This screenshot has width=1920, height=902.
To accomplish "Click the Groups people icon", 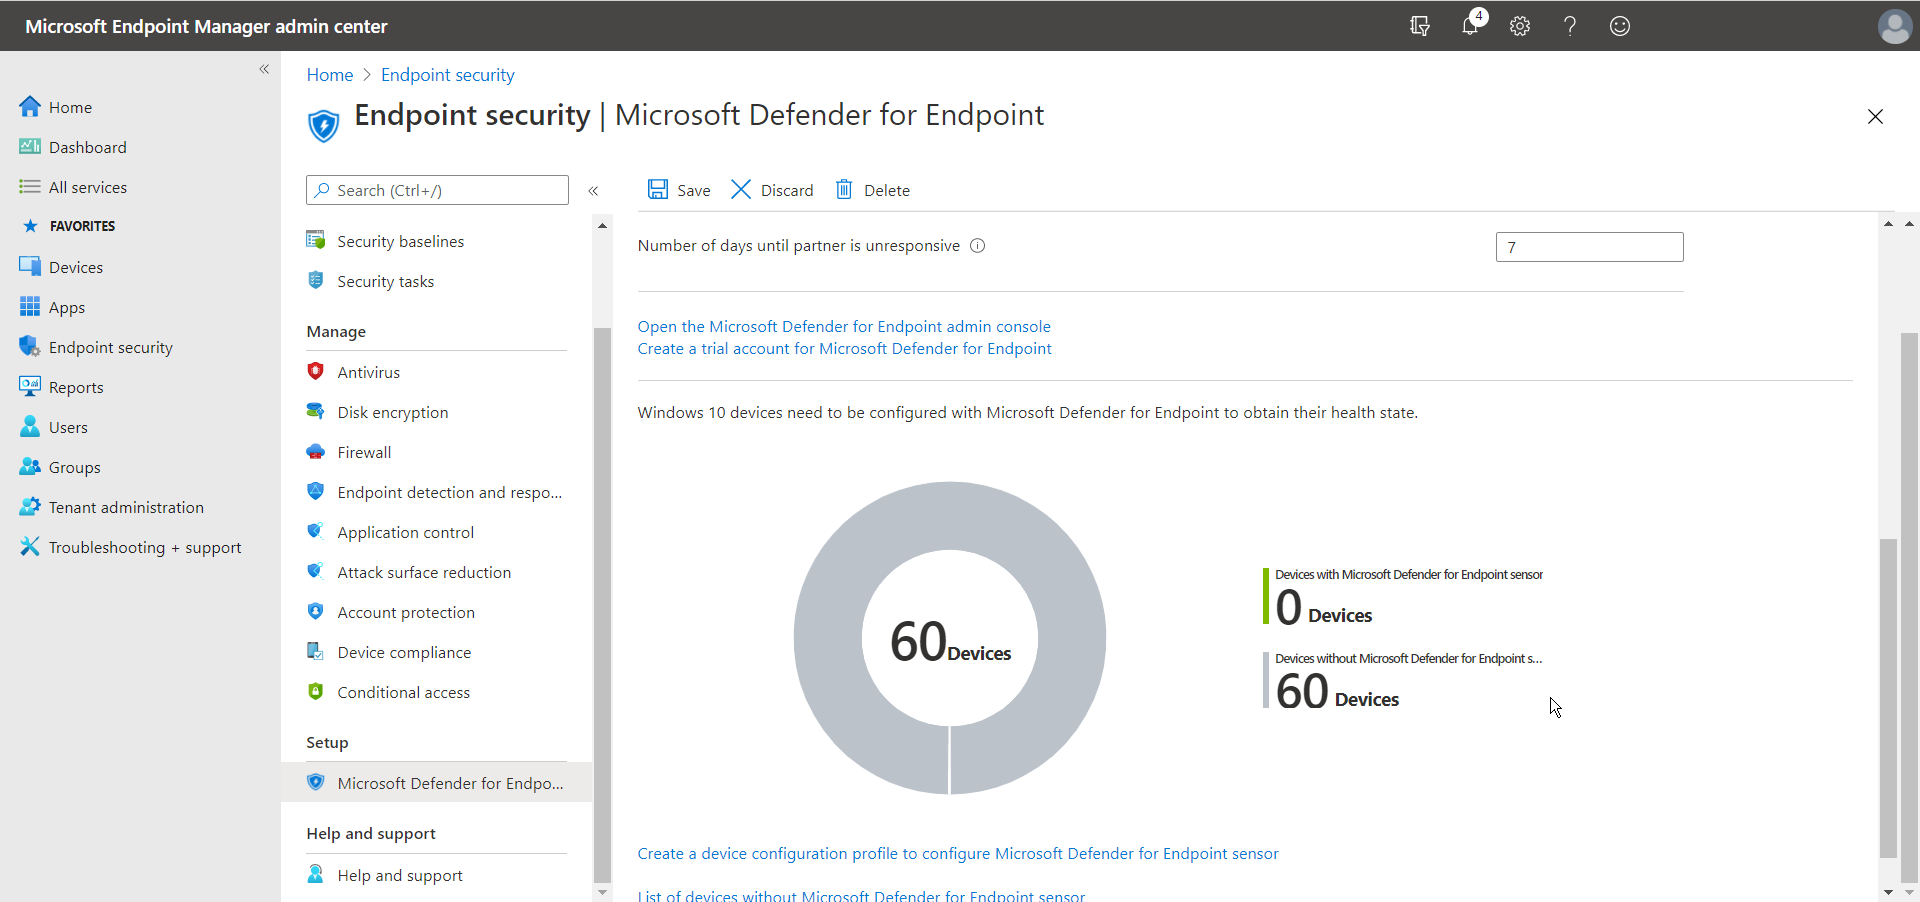I will point(30,467).
